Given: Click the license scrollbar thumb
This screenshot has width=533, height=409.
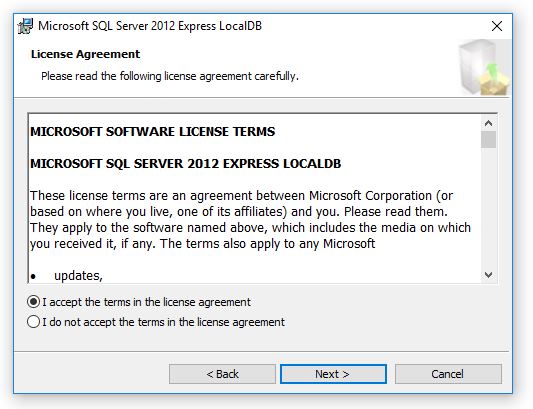Looking at the screenshot, I should pos(488,139).
